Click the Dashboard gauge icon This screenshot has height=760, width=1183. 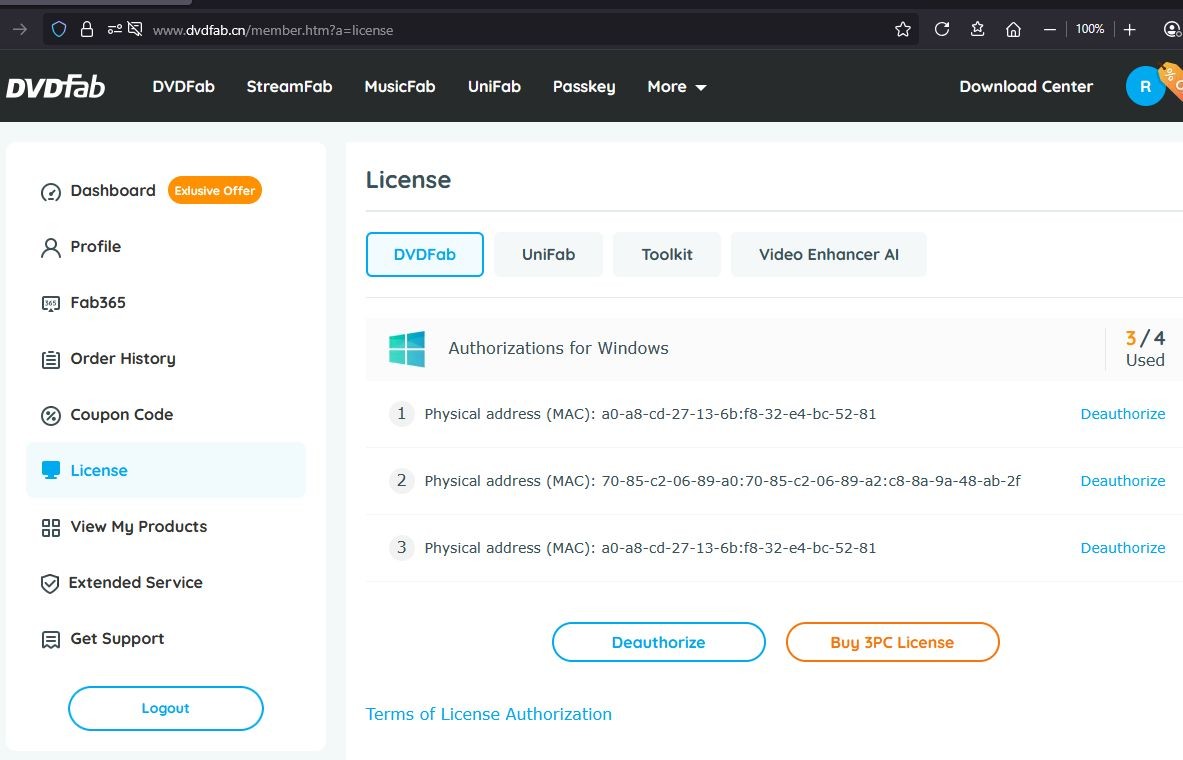click(x=51, y=192)
